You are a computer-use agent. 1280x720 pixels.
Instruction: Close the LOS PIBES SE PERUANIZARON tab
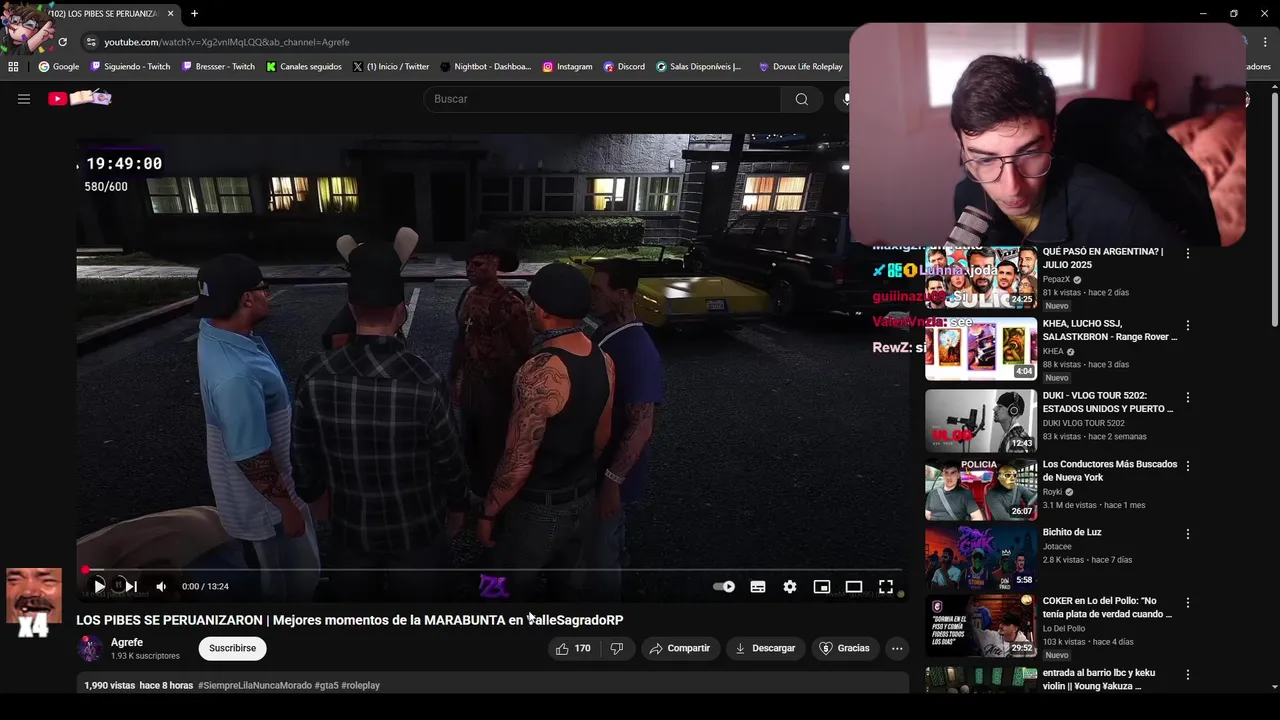tap(170, 13)
